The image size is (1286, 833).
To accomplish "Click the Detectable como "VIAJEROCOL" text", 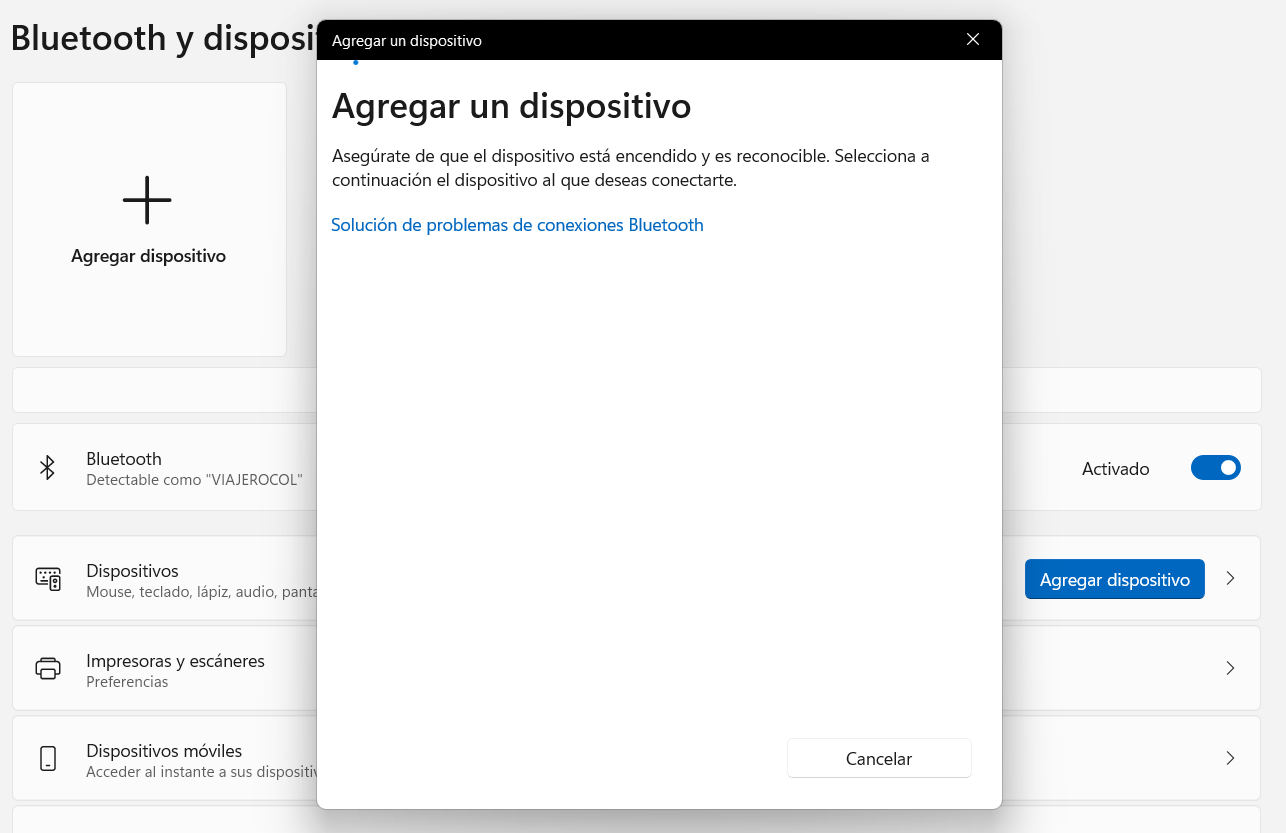I will point(194,480).
